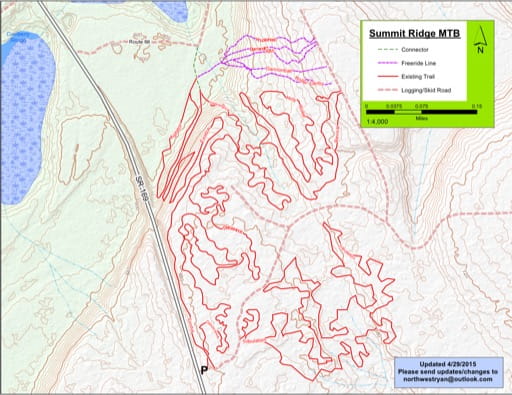Click the pink Logging/Skid Road legend symbol
This screenshot has width=512, height=395.
coord(388,90)
